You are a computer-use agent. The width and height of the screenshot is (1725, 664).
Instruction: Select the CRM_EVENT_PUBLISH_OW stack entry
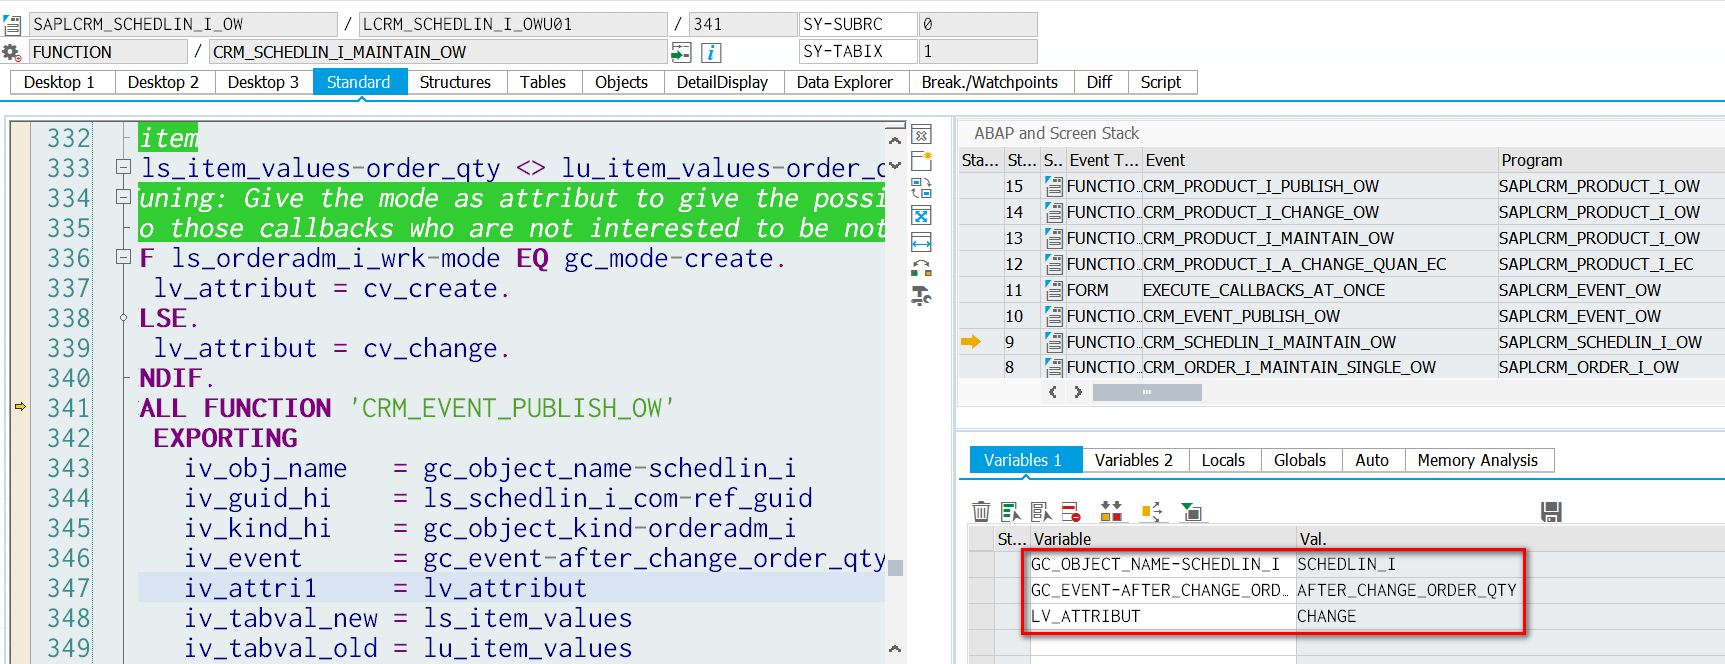pos(1241,316)
